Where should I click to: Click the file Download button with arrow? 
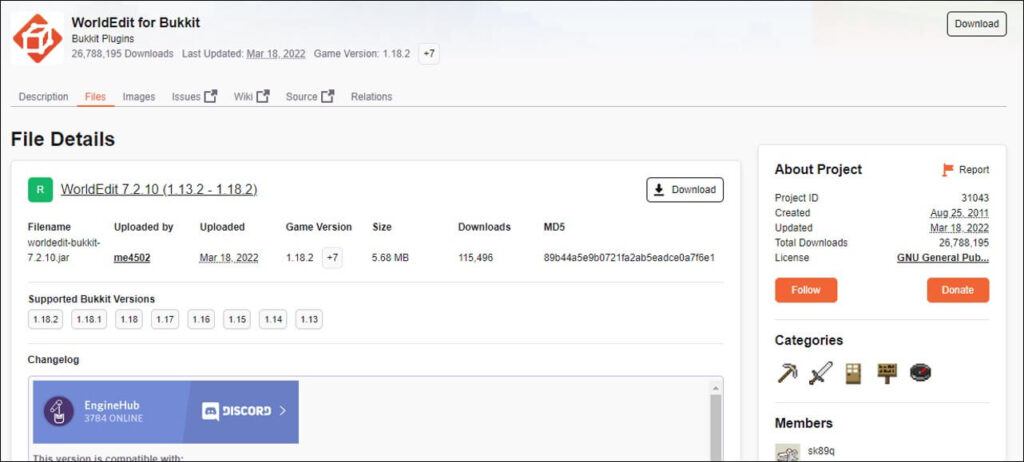pyautogui.click(x=684, y=190)
